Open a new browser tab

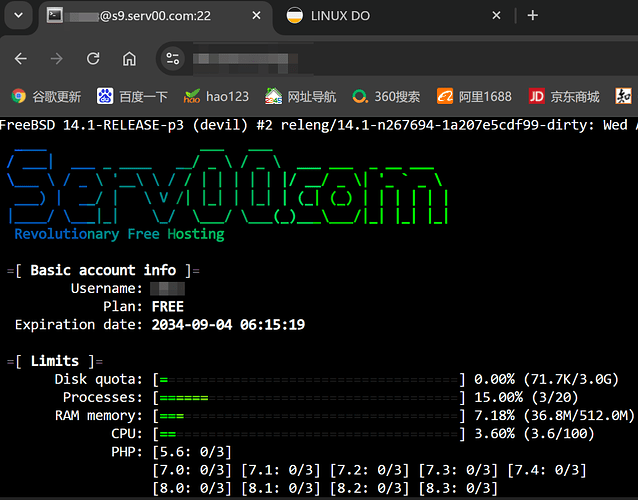pyautogui.click(x=532, y=16)
